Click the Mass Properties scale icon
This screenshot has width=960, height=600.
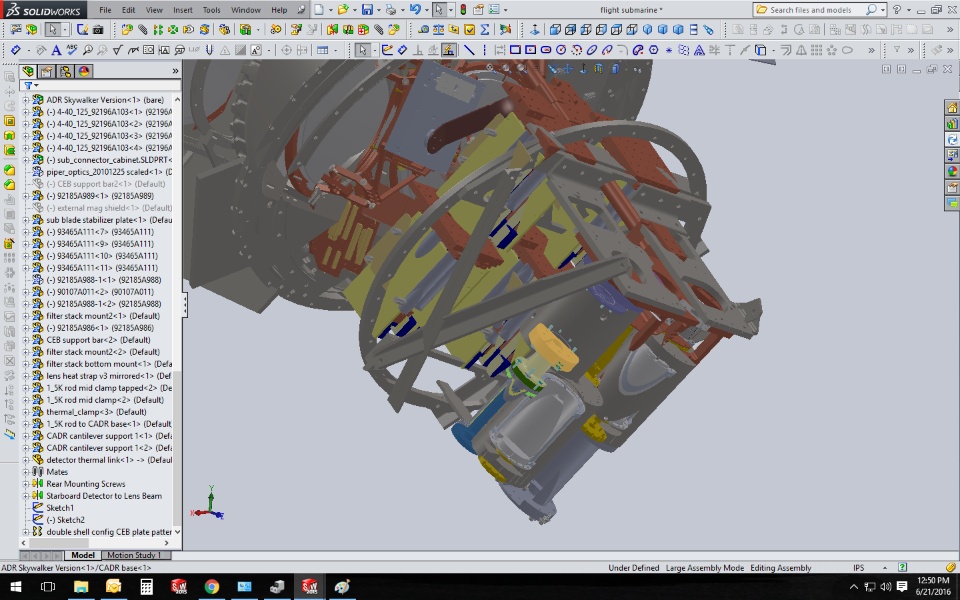(x=438, y=29)
